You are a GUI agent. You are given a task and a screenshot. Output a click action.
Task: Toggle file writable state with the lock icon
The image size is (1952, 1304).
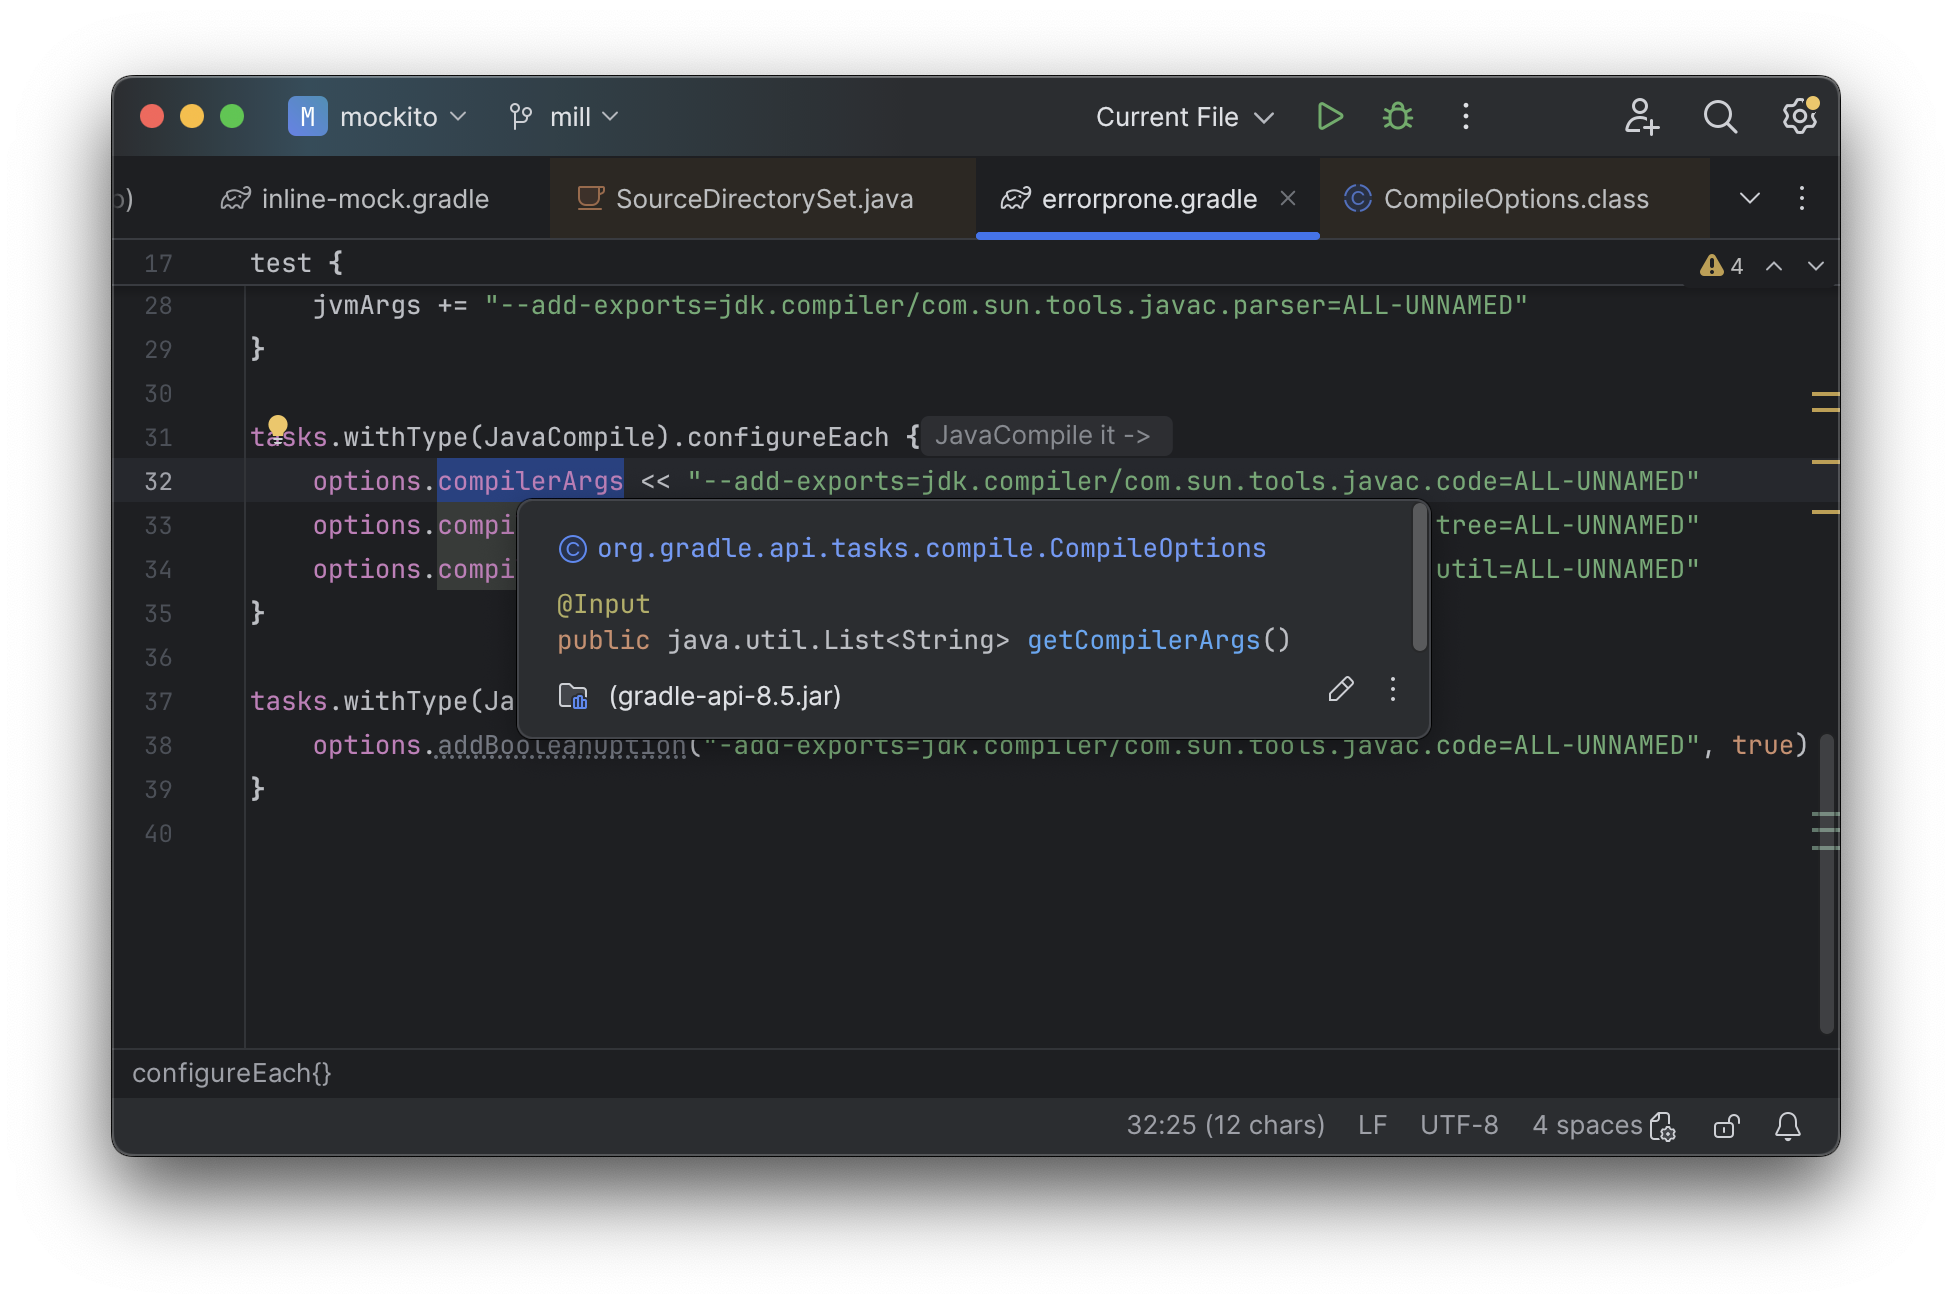(x=1726, y=1126)
